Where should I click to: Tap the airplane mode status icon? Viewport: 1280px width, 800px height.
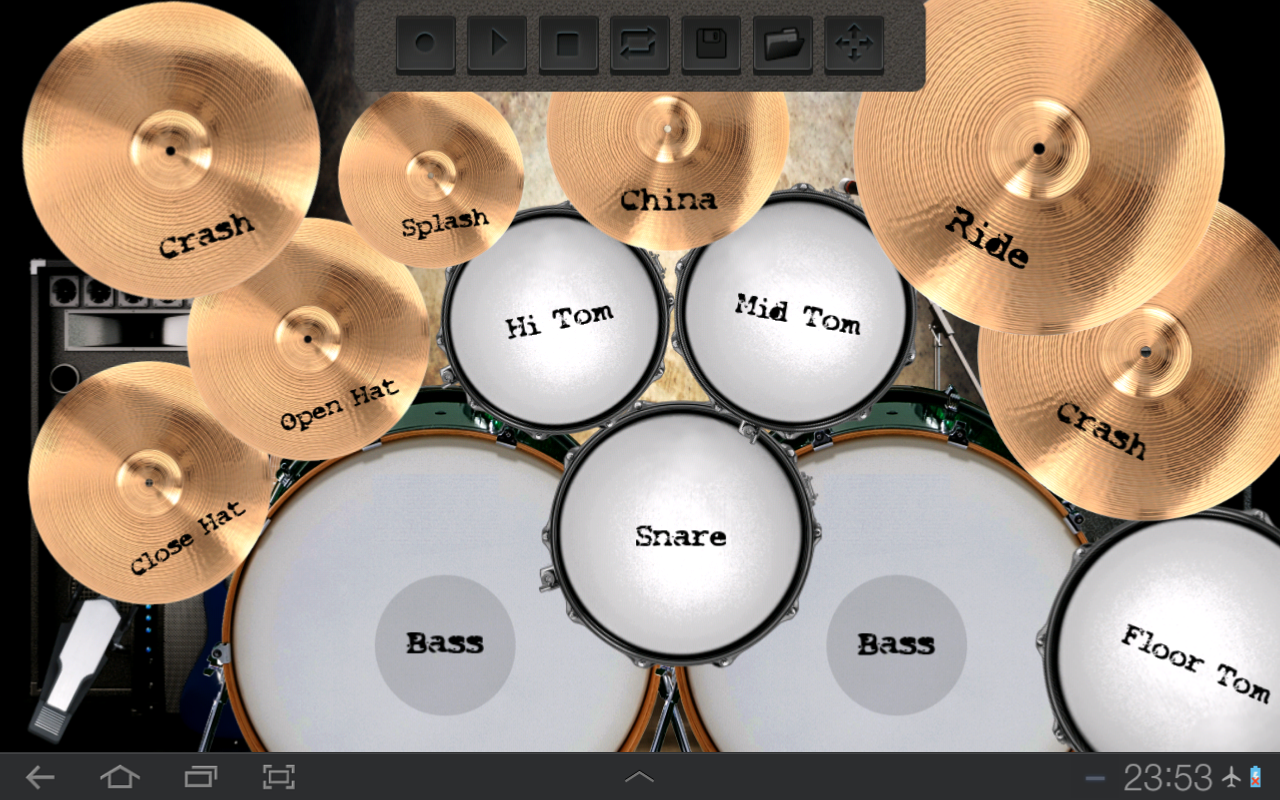tap(1229, 777)
